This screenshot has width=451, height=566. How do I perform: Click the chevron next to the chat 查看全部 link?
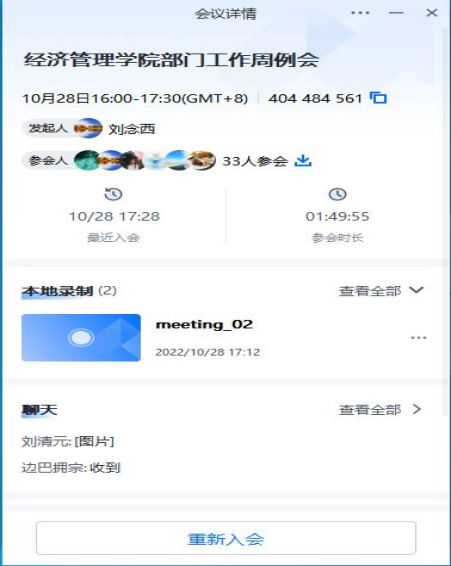pyautogui.click(x=417, y=409)
